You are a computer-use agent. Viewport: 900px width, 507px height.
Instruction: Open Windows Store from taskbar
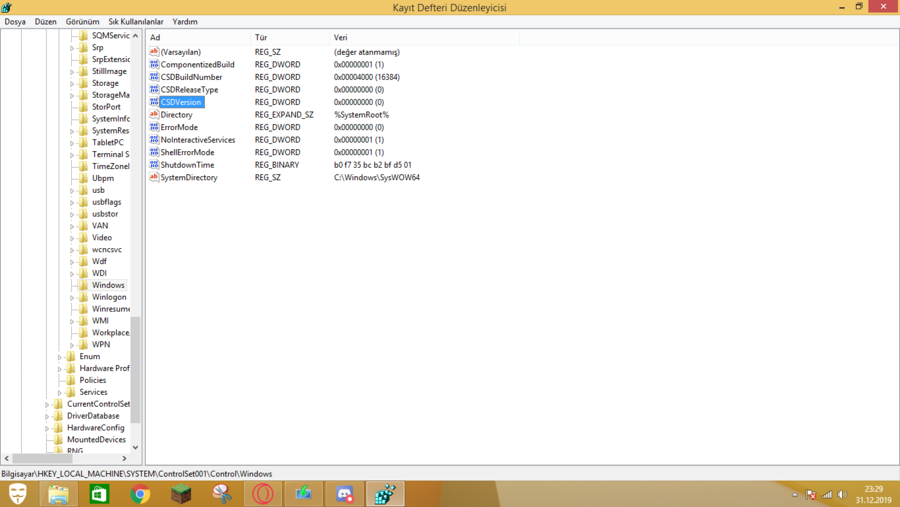click(x=99, y=494)
